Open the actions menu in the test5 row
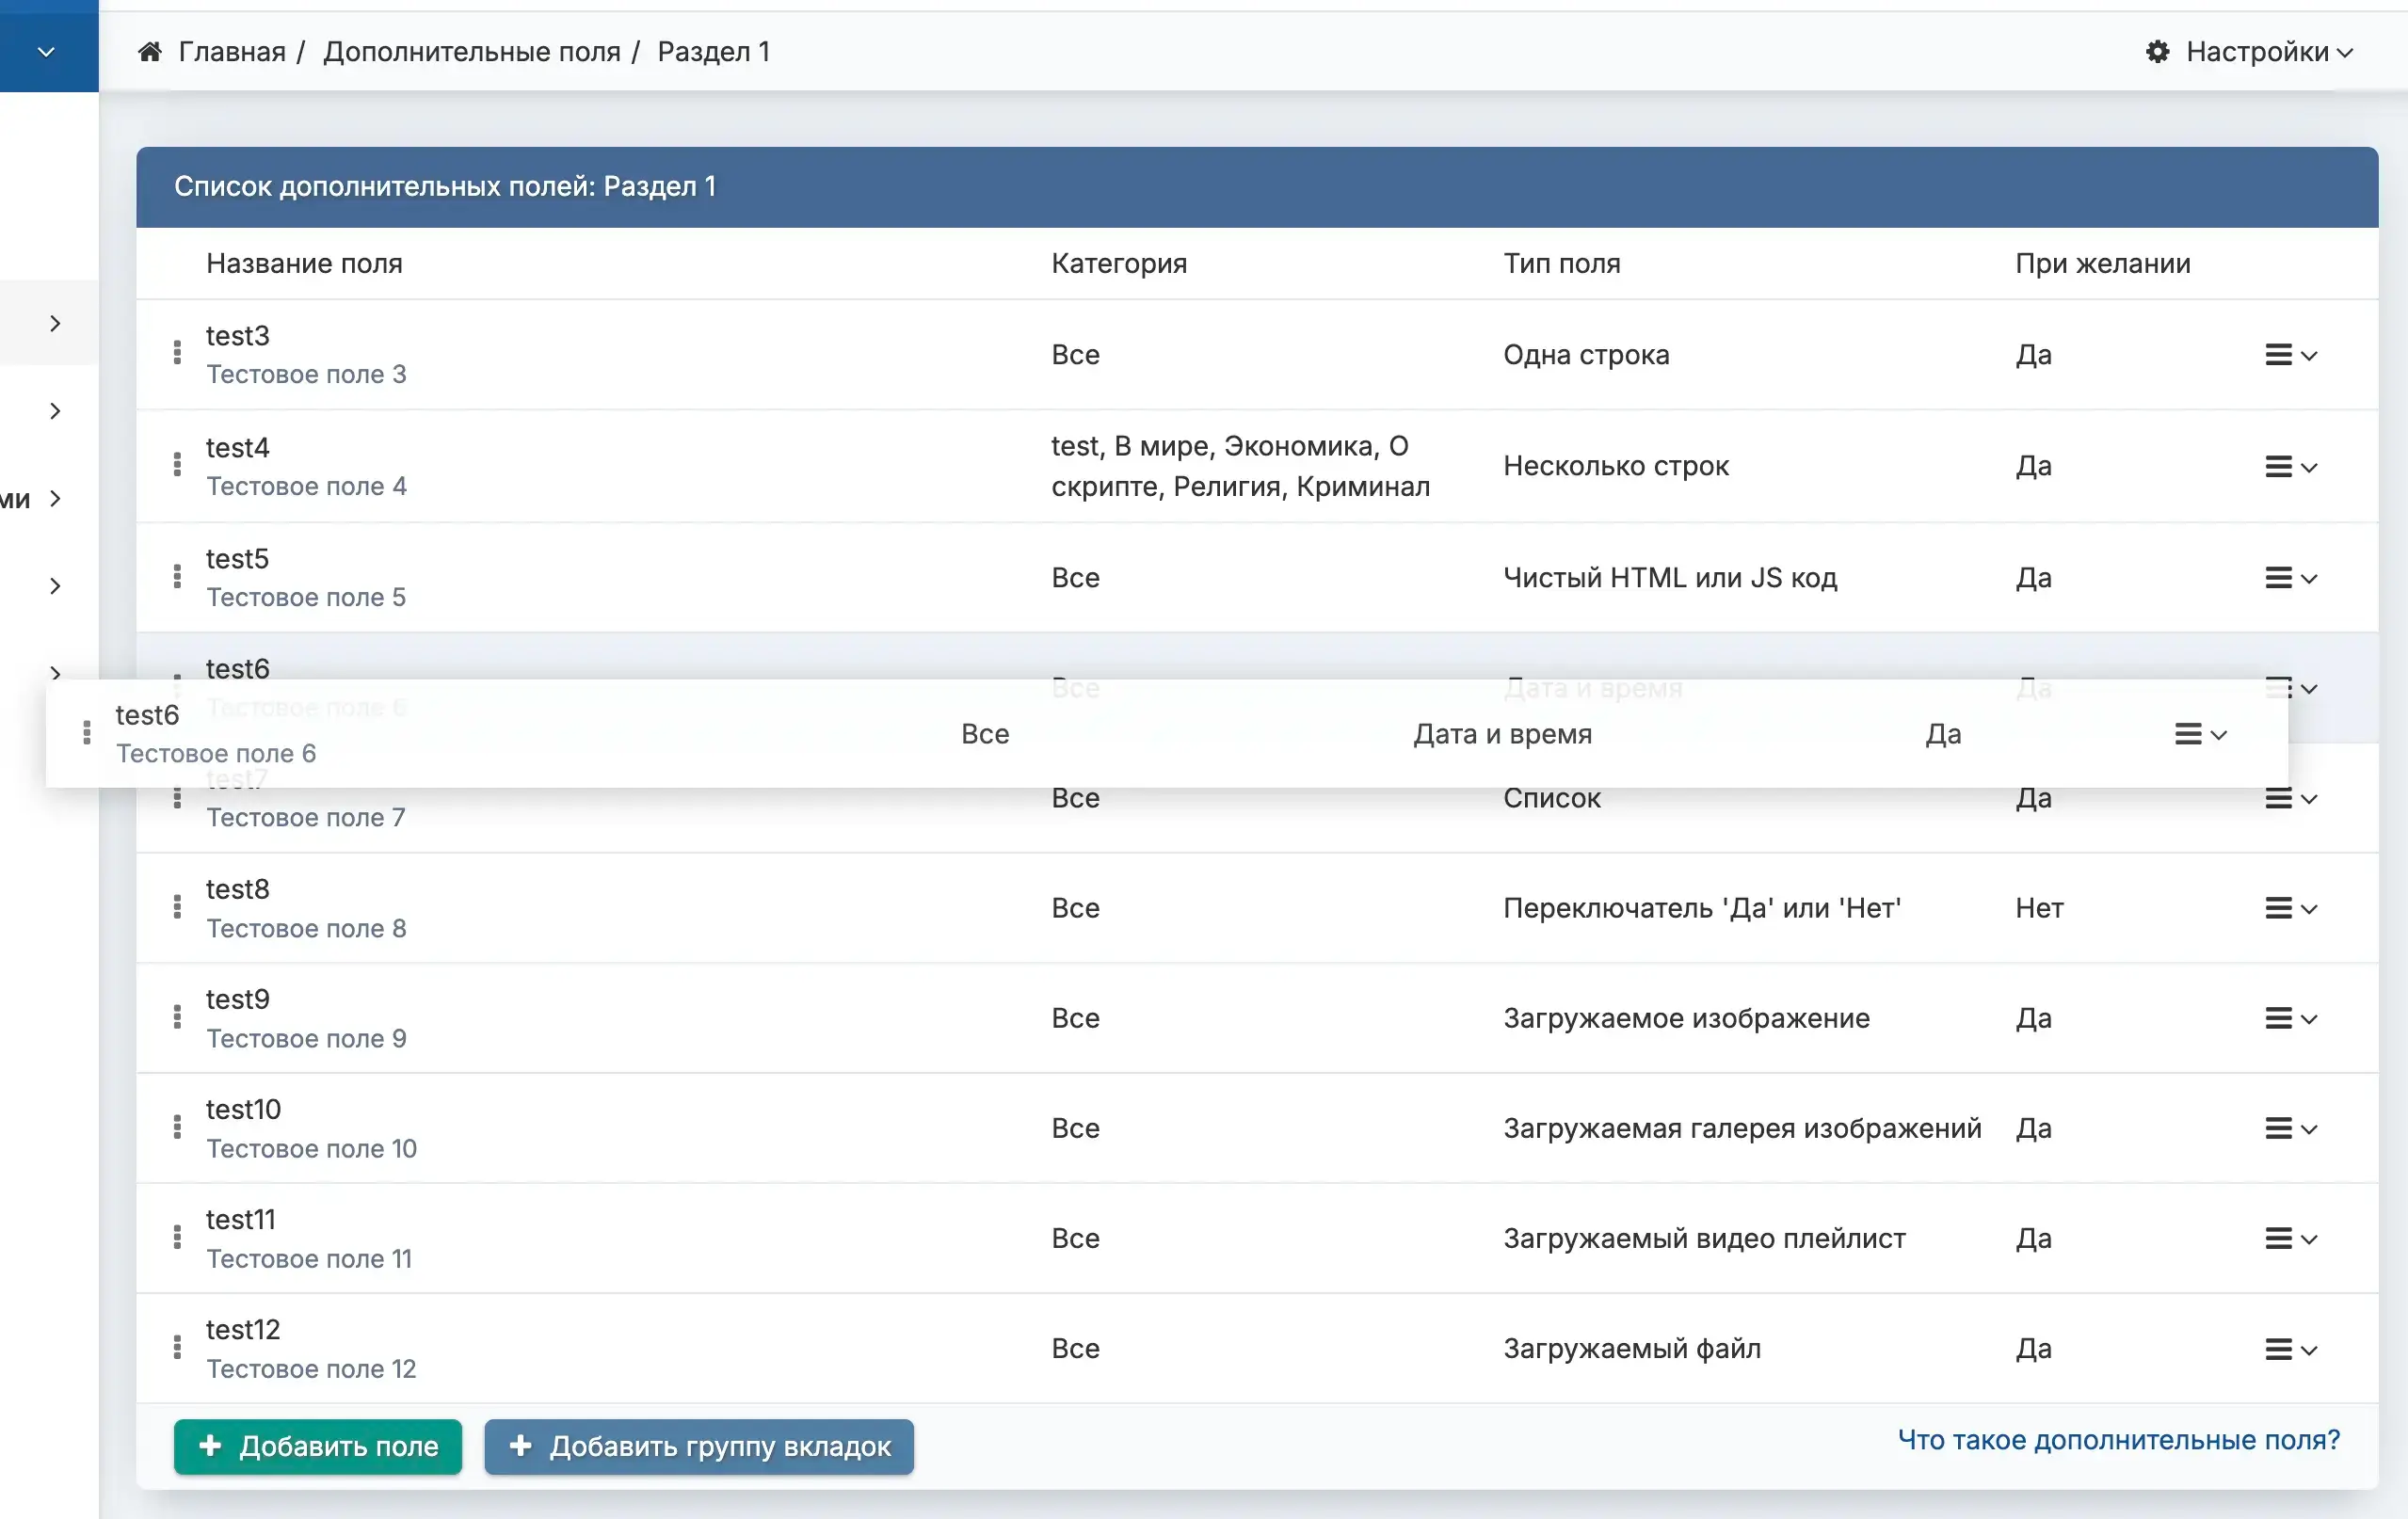This screenshot has width=2408, height=1519. coord(2290,578)
